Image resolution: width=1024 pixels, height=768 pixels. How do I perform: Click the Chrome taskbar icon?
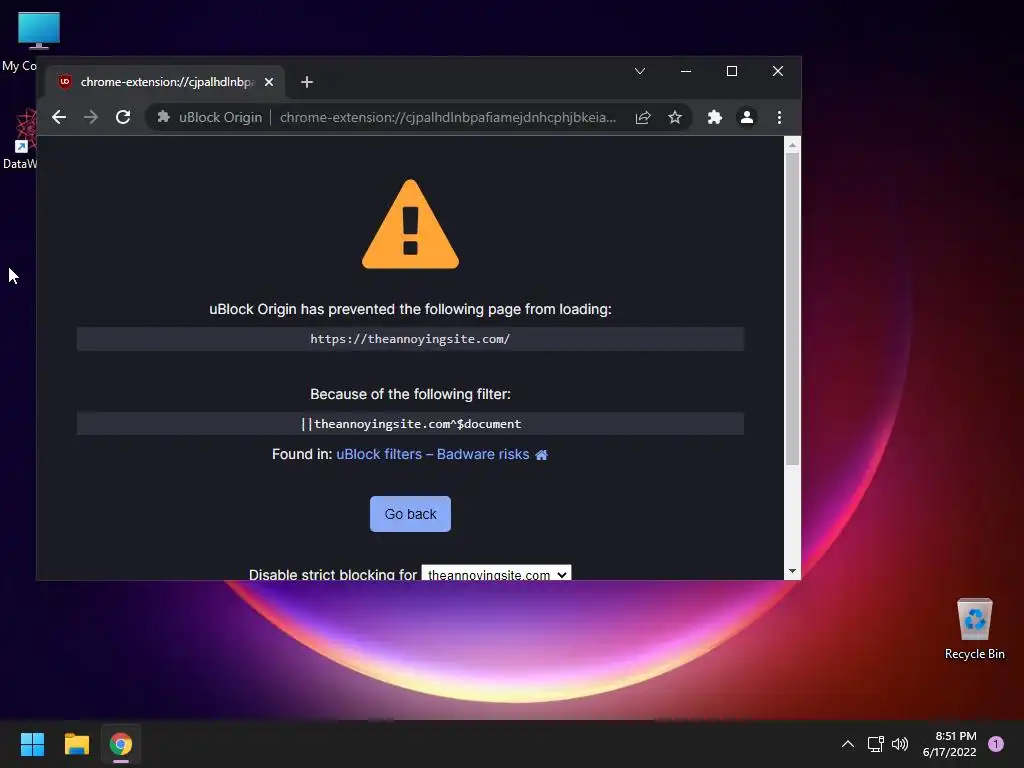point(121,744)
